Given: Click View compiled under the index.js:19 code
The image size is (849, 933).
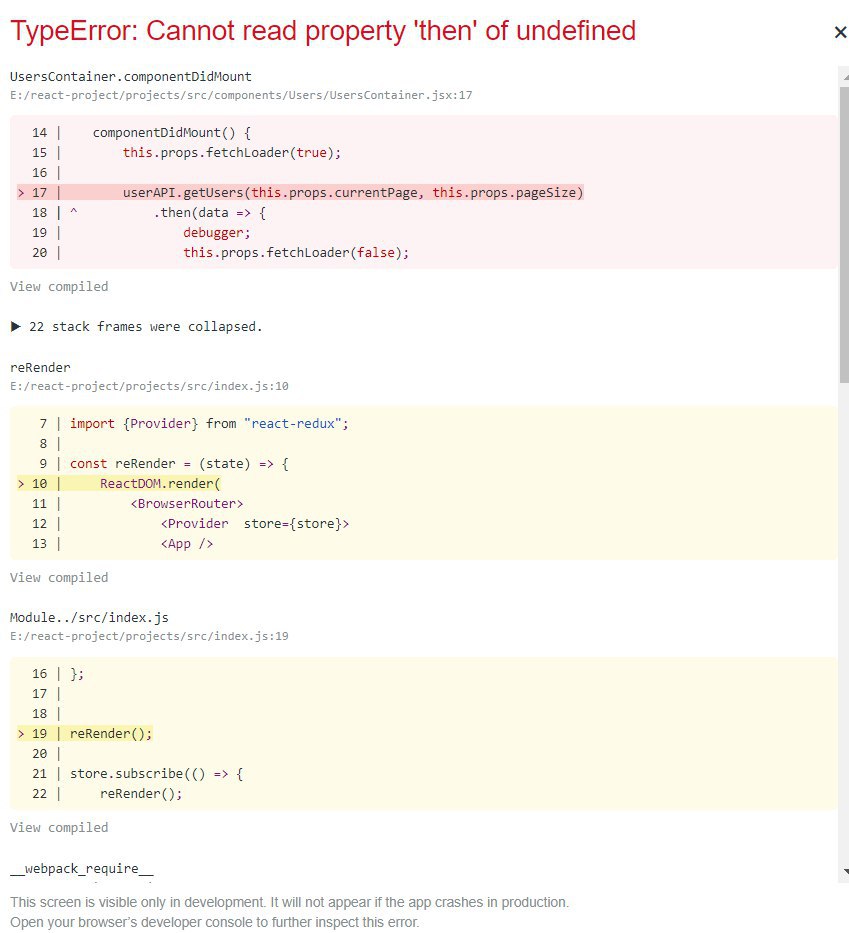Looking at the screenshot, I should click(59, 828).
